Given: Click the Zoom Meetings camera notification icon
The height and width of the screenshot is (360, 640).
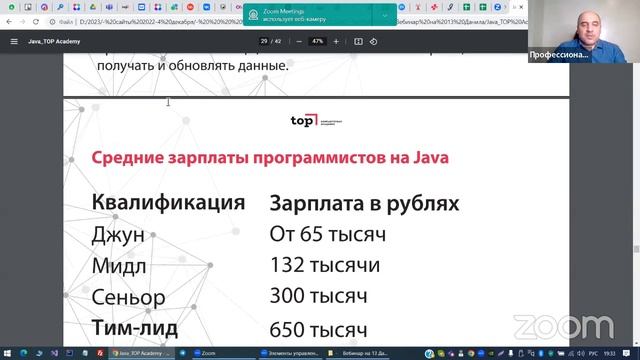Looking at the screenshot, I should pyautogui.click(x=253, y=15).
